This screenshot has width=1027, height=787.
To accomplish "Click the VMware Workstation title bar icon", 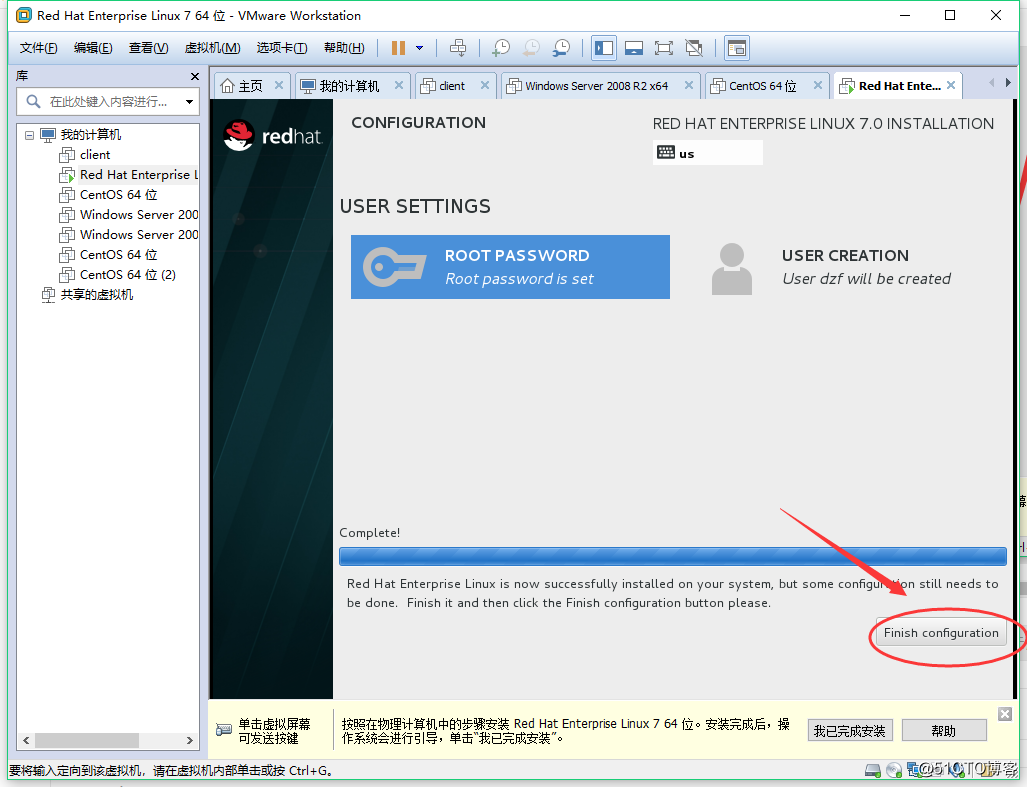I will pyautogui.click(x=24, y=15).
